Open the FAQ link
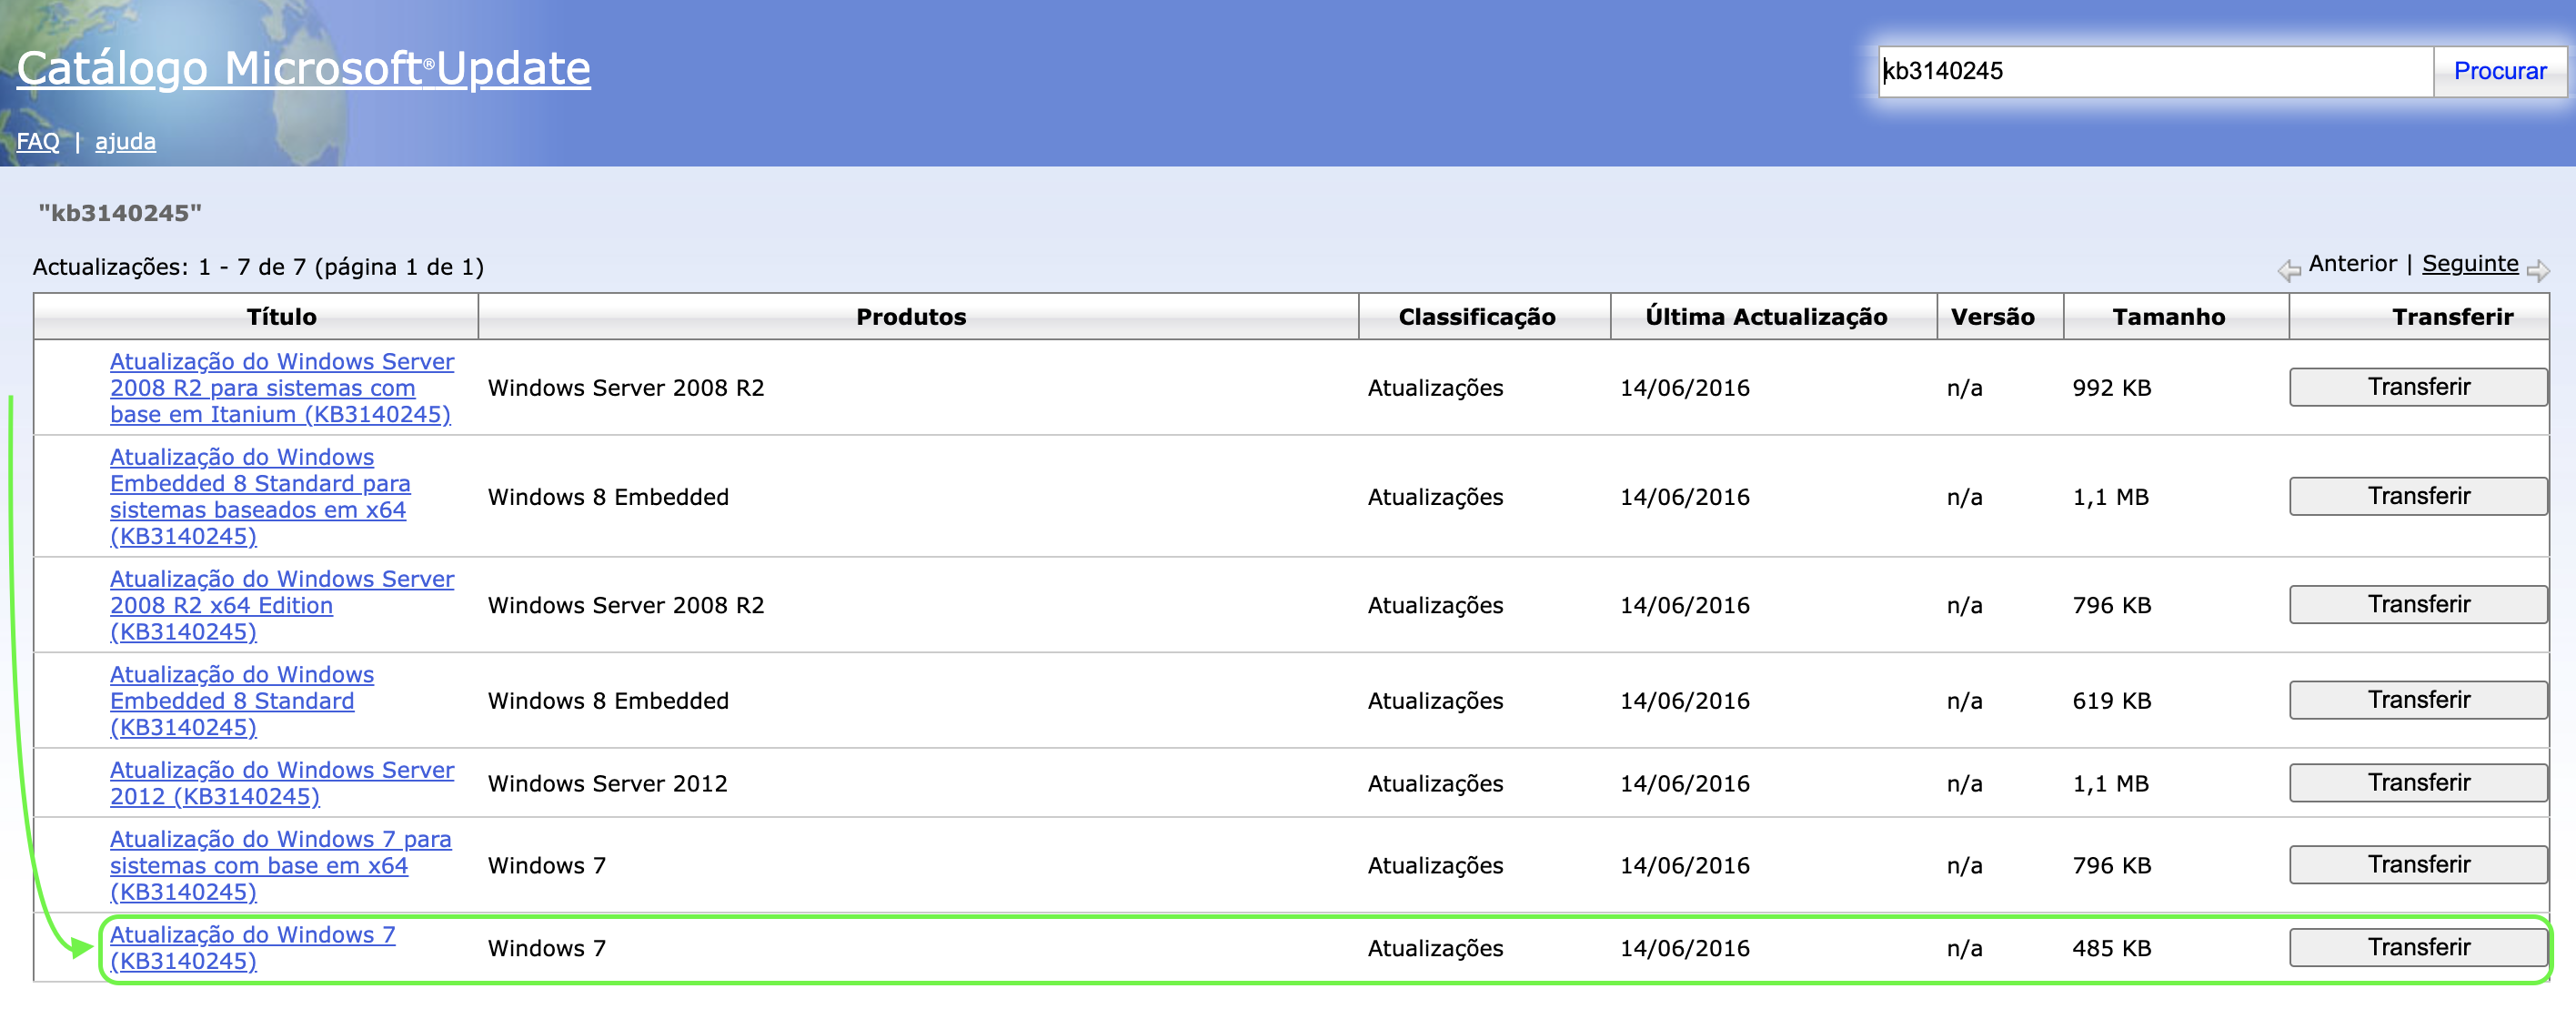The image size is (2576, 1019). click(x=38, y=141)
